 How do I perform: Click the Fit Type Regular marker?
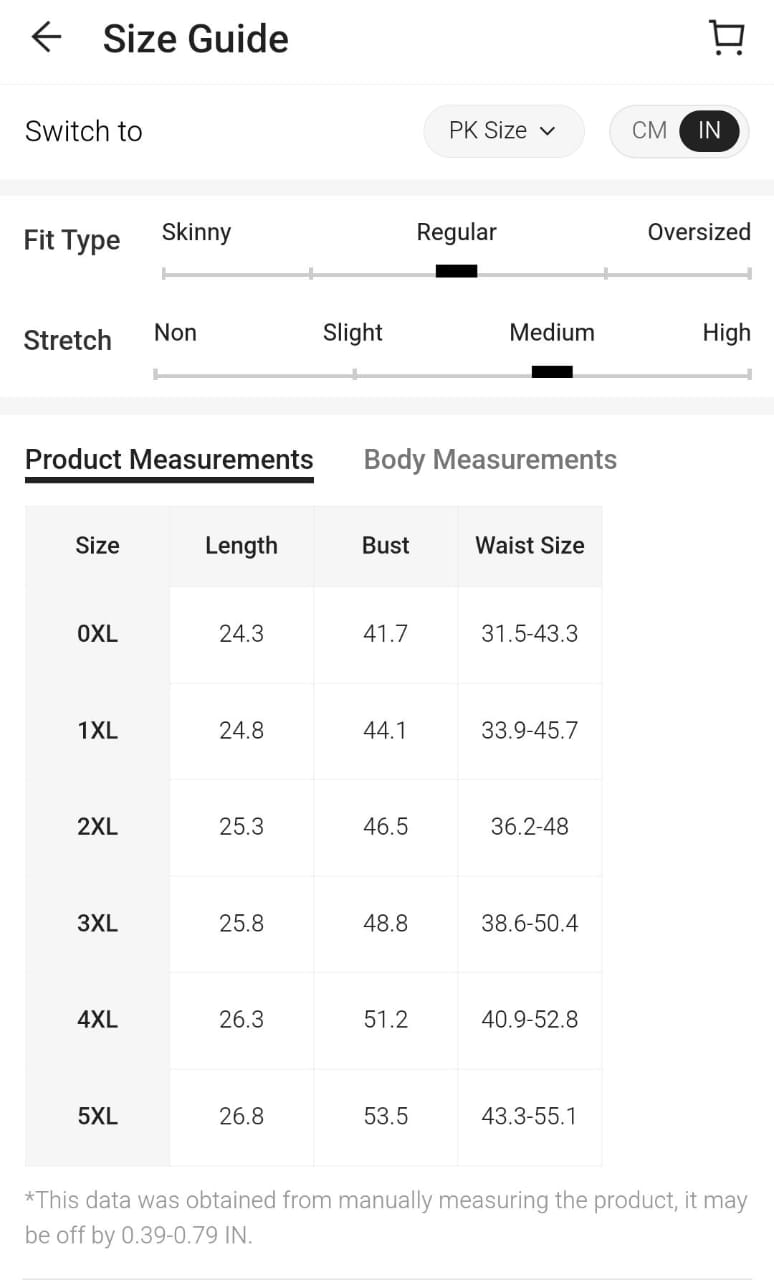coord(456,271)
